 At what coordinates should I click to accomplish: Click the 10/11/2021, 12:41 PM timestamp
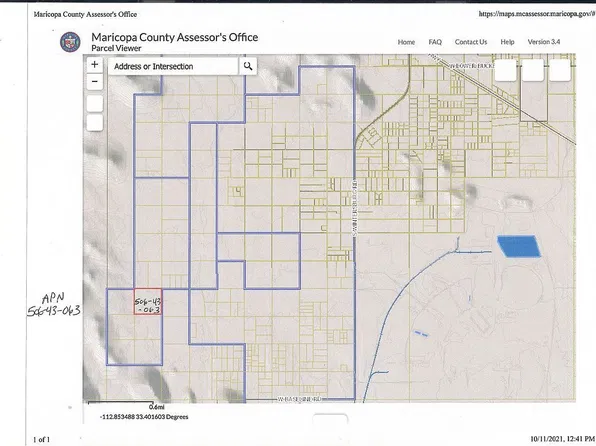tap(562, 439)
